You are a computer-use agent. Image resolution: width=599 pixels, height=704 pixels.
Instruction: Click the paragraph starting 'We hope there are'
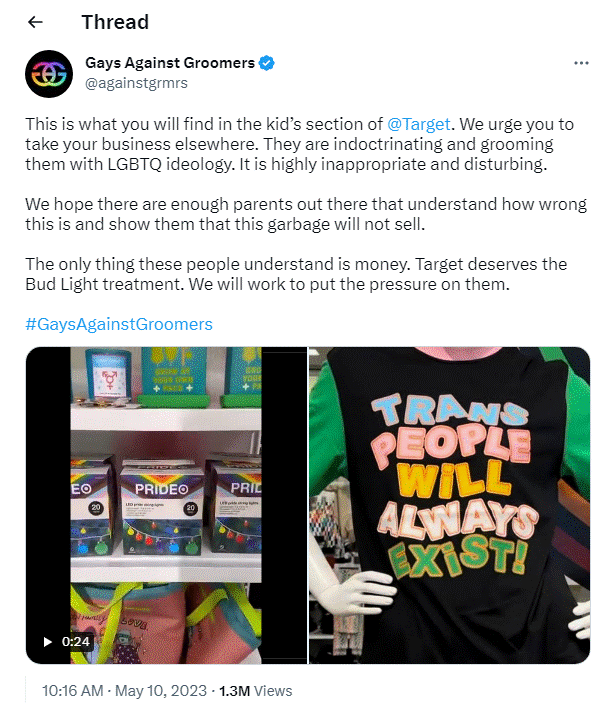point(306,214)
